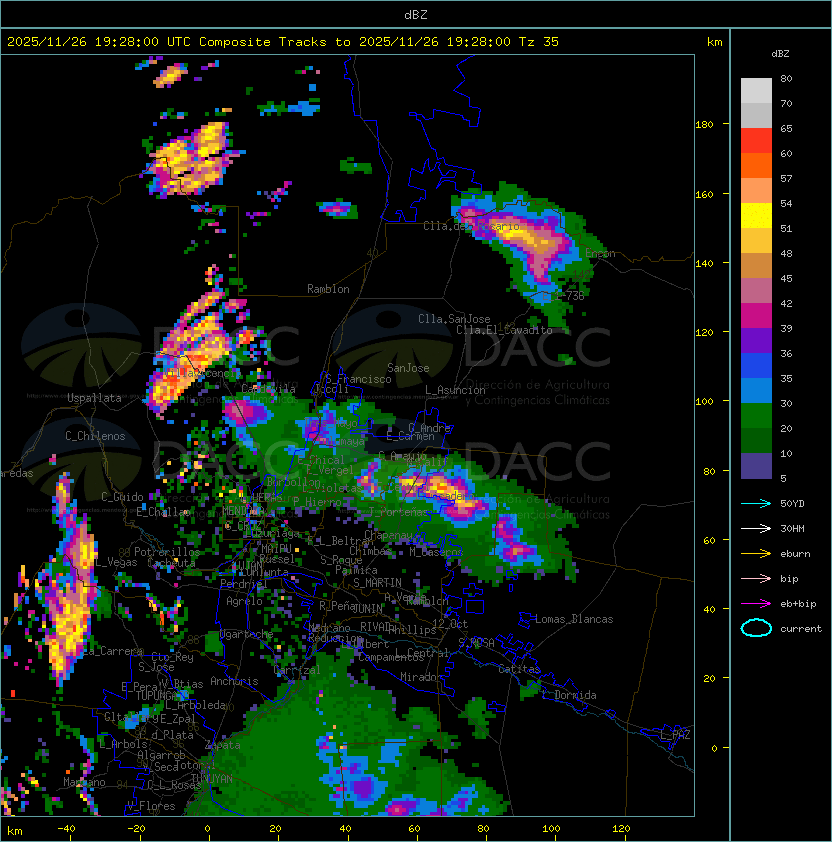Click the 'L_Vegas' map label
The width and height of the screenshot is (832, 842).
tap(115, 562)
